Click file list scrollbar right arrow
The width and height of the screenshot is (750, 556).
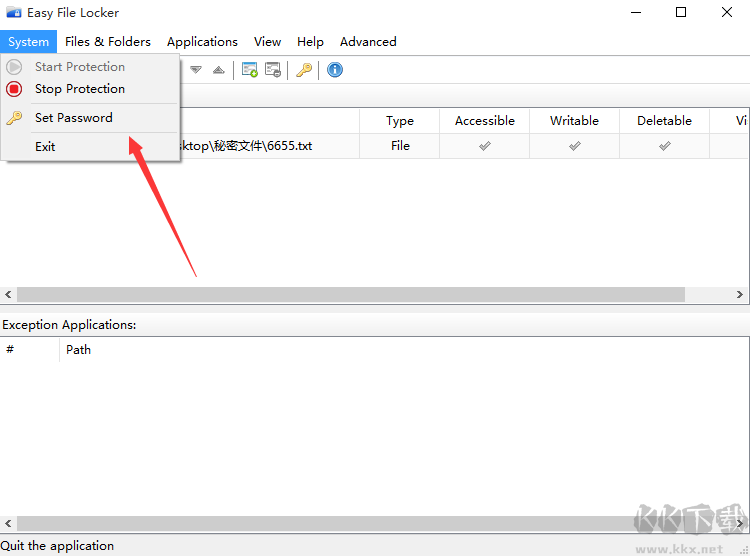(x=740, y=294)
